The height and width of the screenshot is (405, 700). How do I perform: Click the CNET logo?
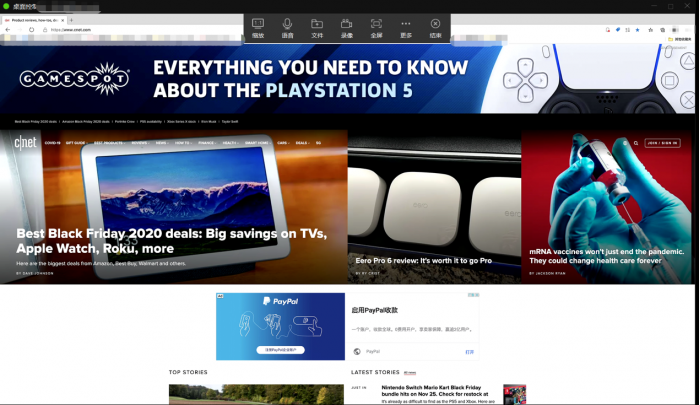[25, 142]
